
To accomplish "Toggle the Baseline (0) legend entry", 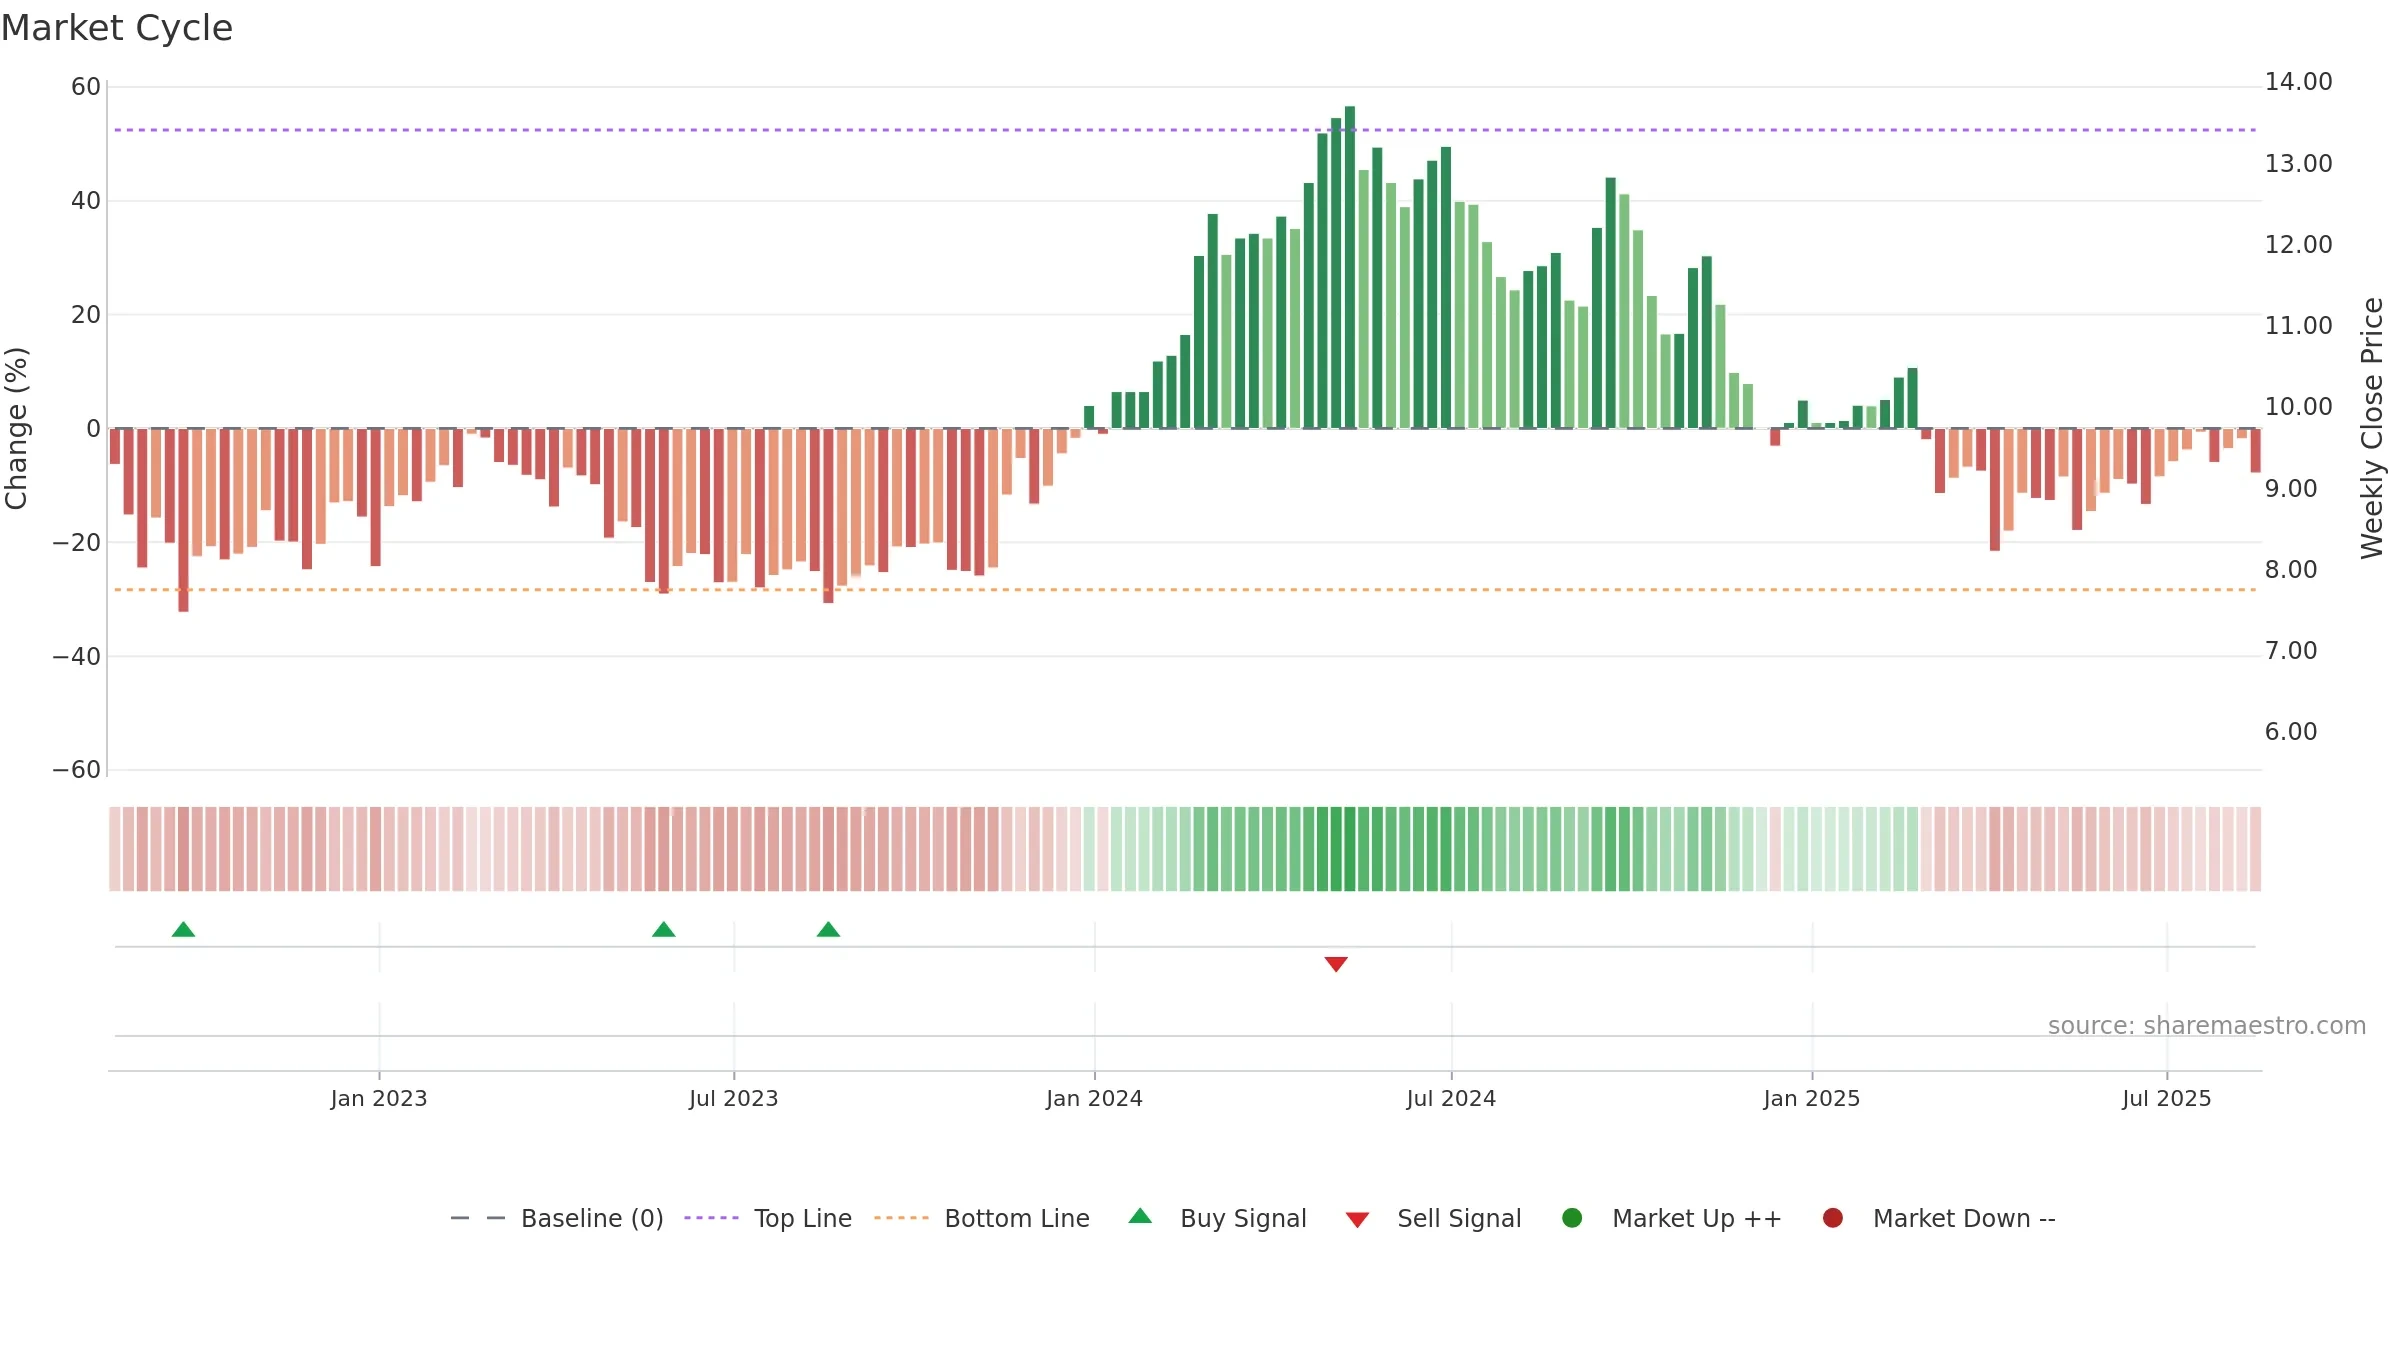I will [557, 1218].
